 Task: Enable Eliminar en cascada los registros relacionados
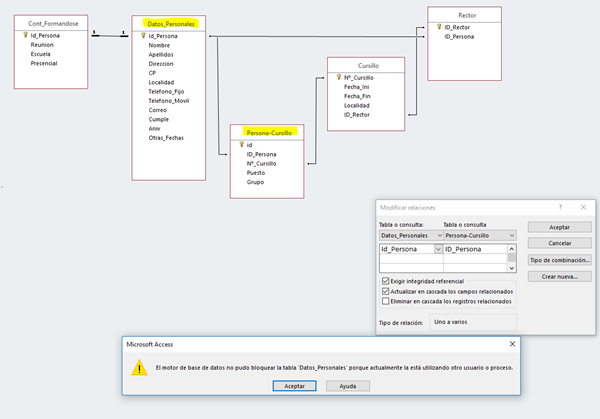[386, 300]
